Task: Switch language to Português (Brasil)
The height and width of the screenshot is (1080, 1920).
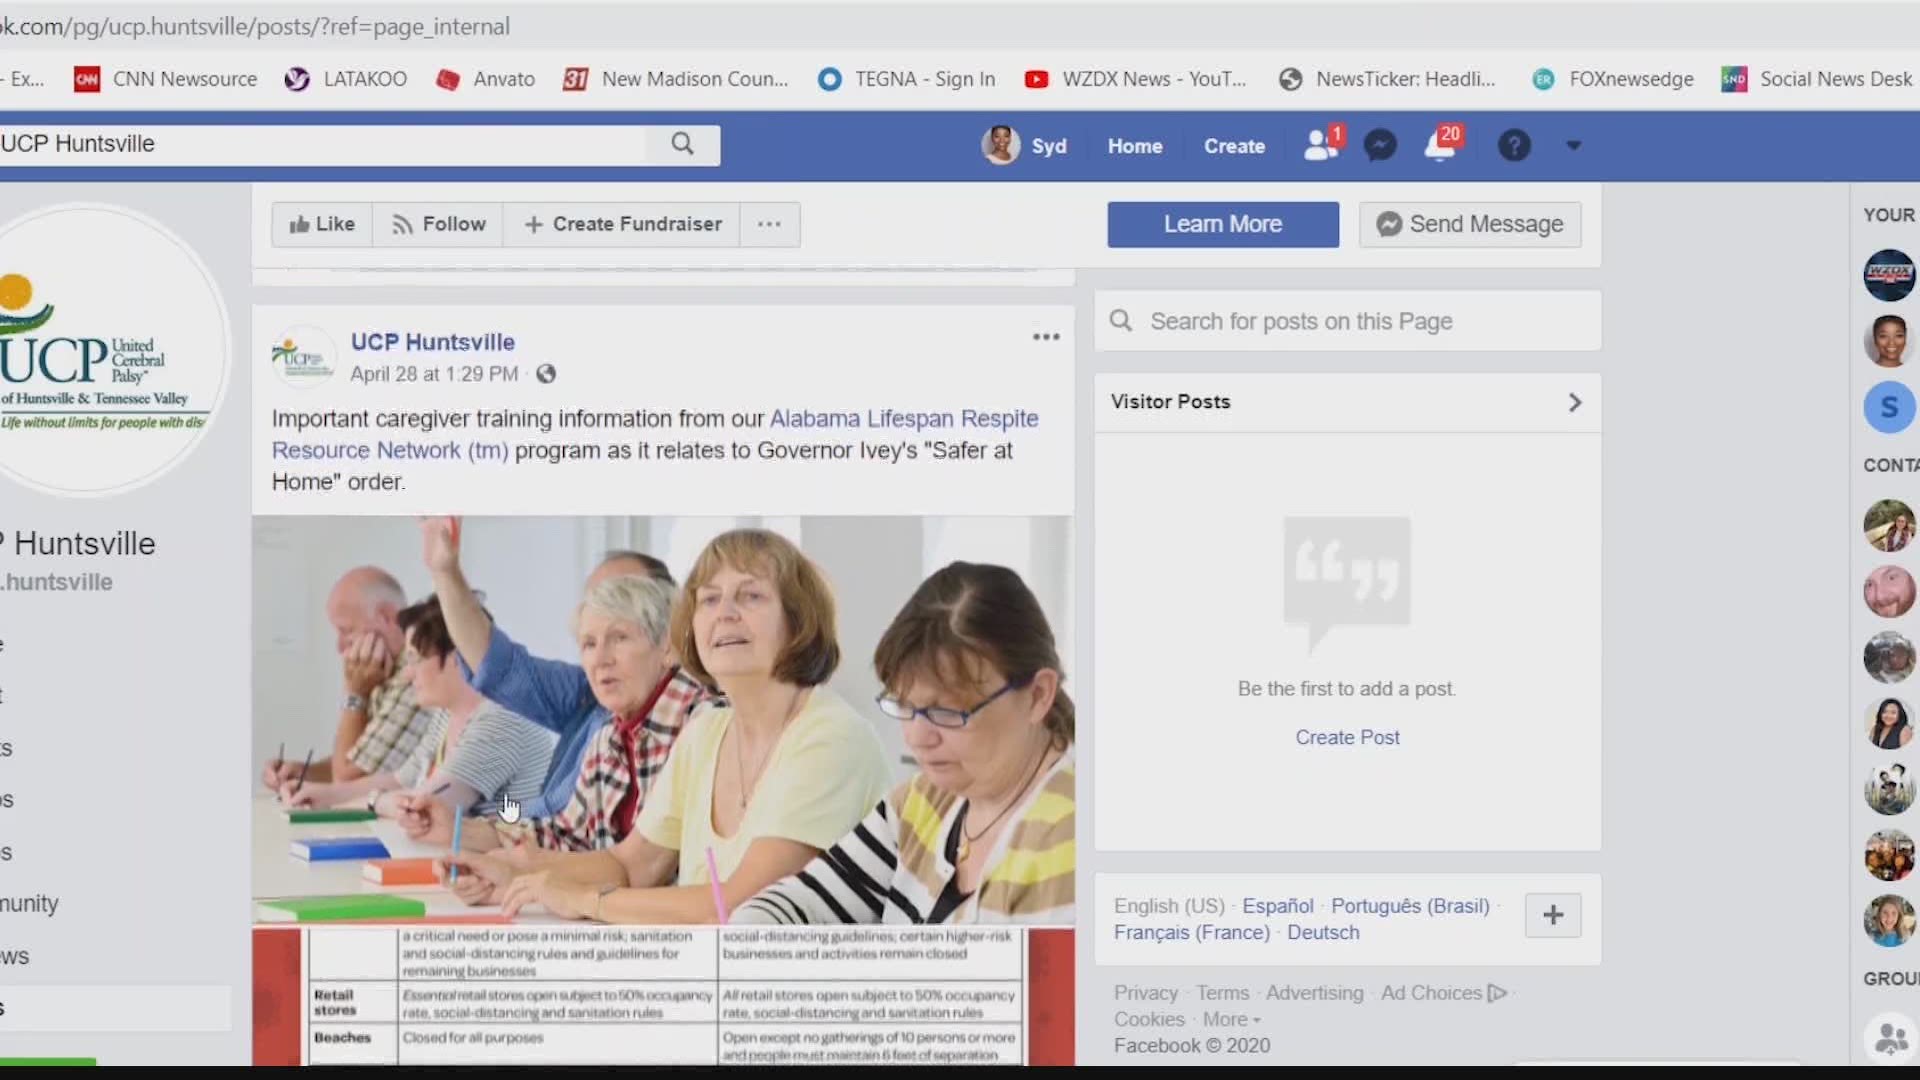Action: click(x=1410, y=906)
